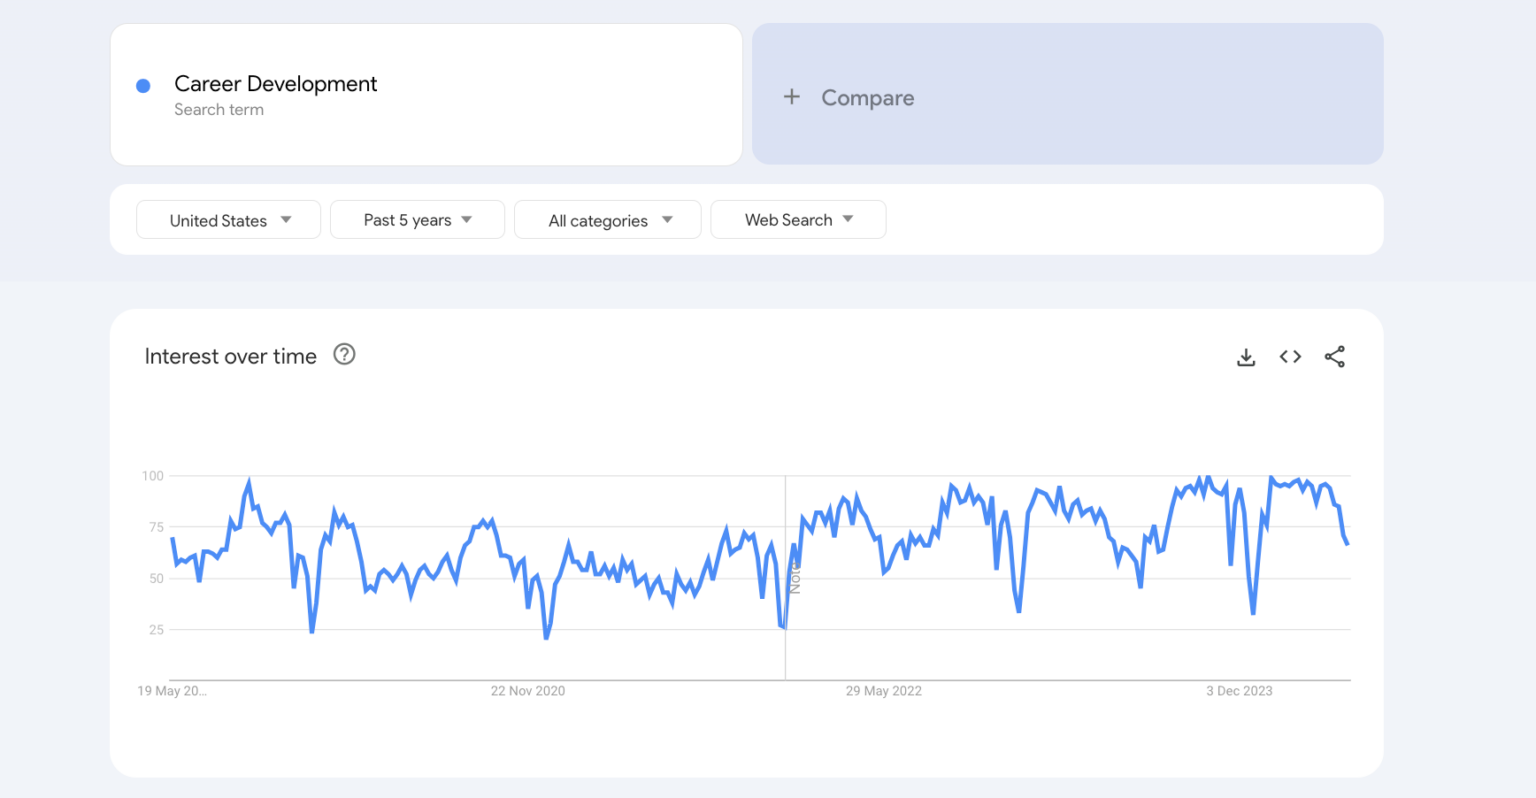Select the download icon above the chart
This screenshot has height=798, width=1536.
1246,356
